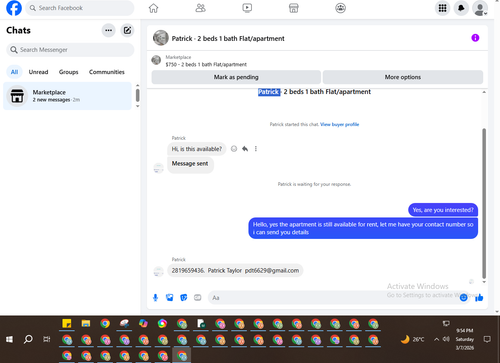Open the Marketplace icon in top navigation
The width and height of the screenshot is (500, 363).
[294, 8]
